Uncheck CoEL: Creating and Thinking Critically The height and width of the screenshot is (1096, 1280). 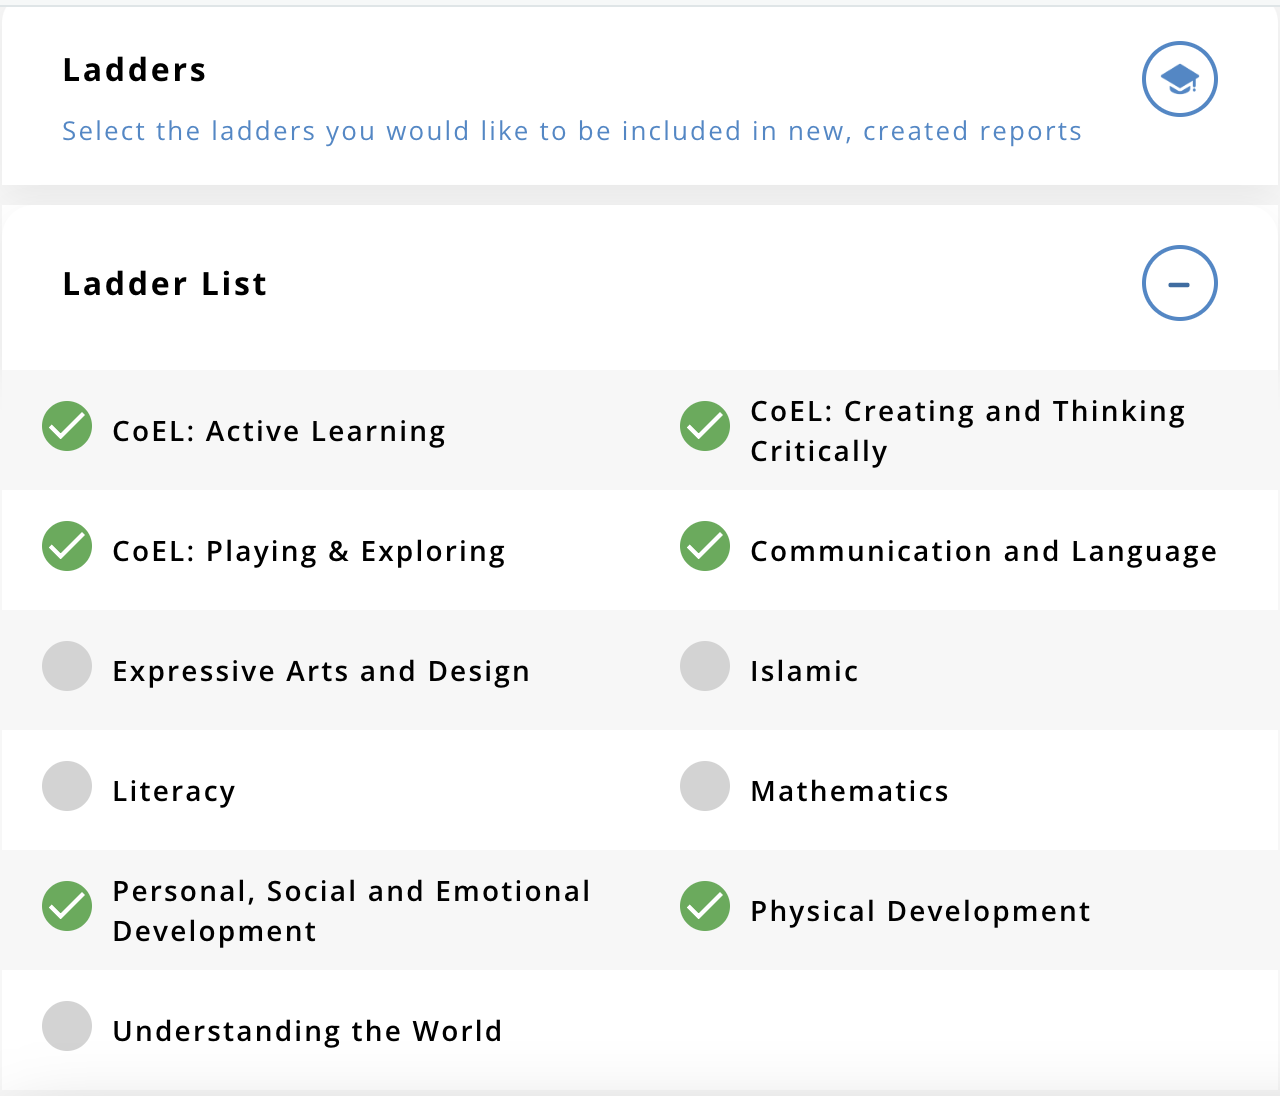[705, 426]
